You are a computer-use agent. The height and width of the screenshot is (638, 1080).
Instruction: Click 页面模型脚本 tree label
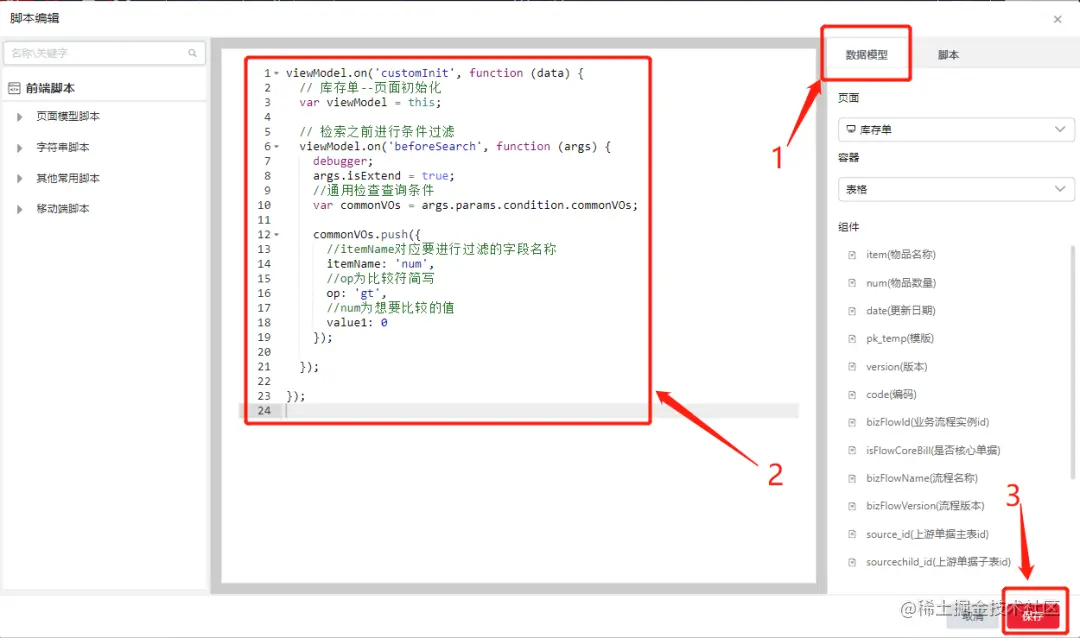click(68, 116)
